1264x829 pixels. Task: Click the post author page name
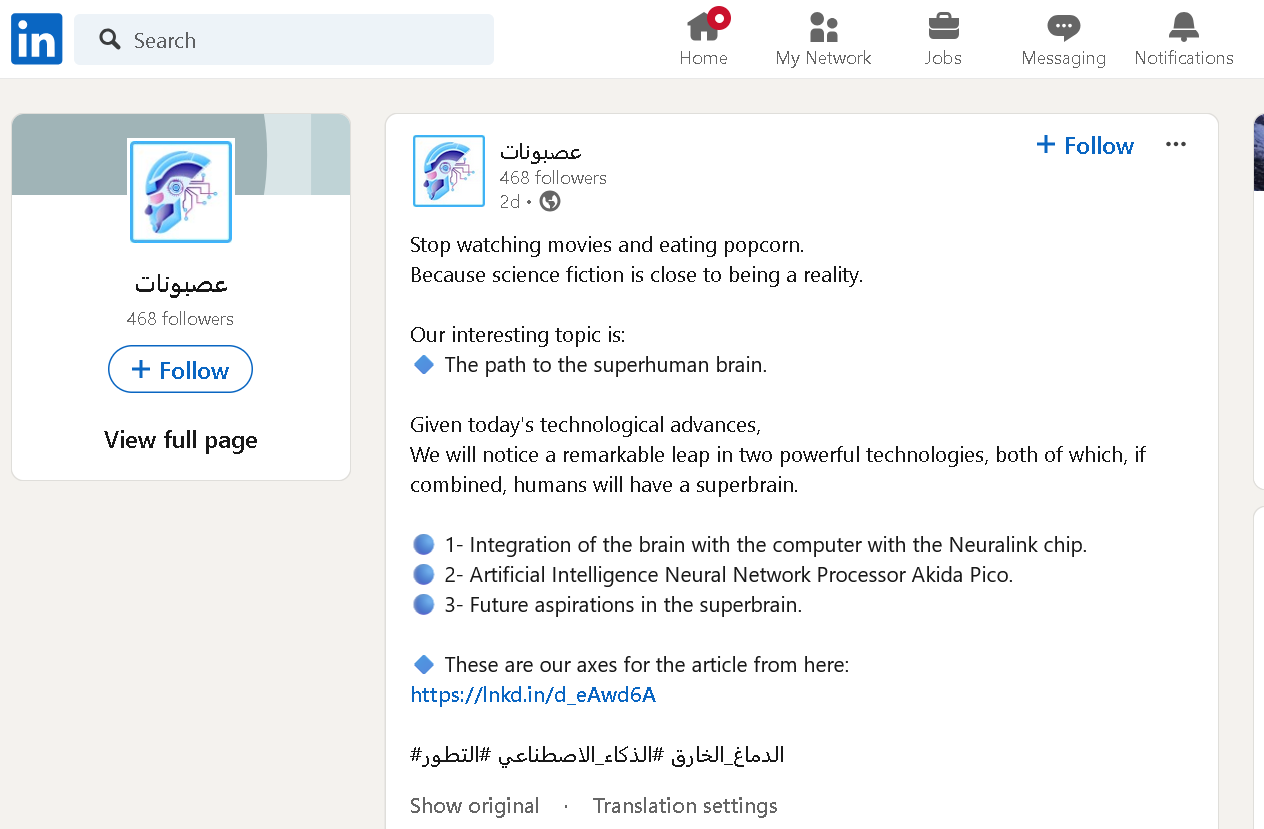(541, 152)
